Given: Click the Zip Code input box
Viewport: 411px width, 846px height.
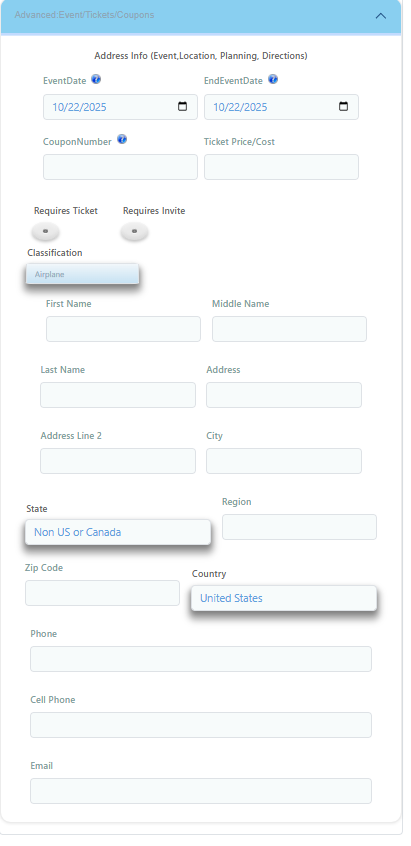Looking at the screenshot, I should [x=102, y=593].
